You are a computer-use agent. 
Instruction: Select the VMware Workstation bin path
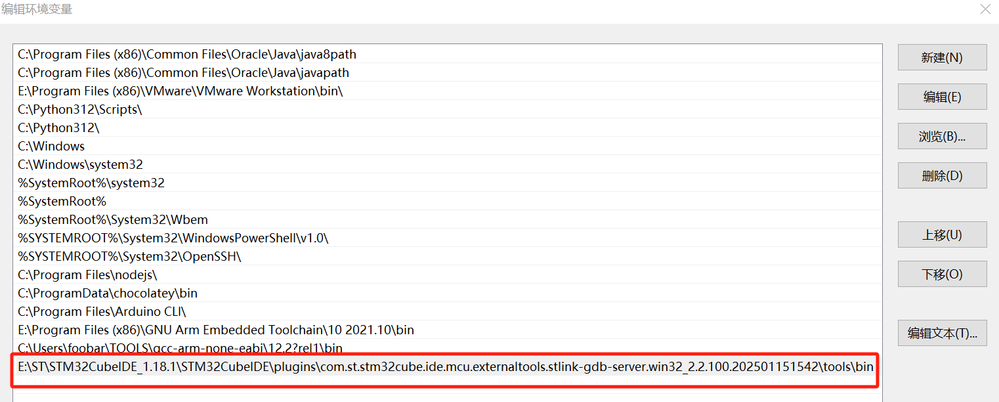(180, 91)
